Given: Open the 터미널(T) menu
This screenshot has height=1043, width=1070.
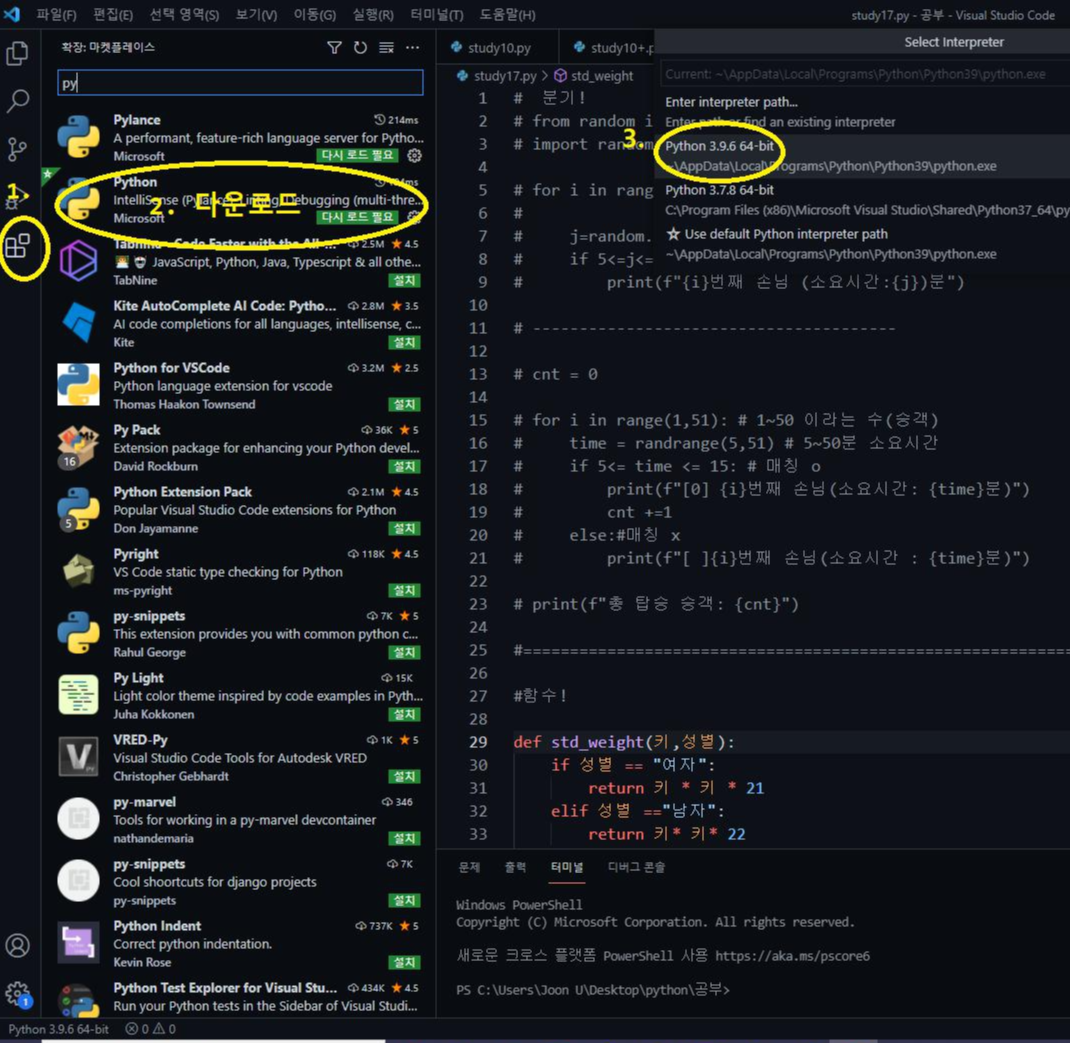Looking at the screenshot, I should 437,14.
